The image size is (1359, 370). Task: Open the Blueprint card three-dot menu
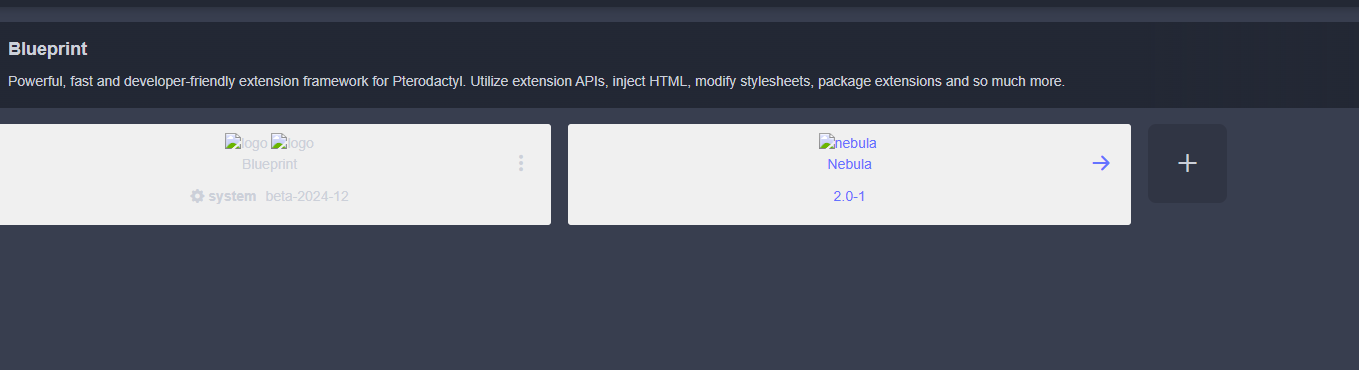521,163
